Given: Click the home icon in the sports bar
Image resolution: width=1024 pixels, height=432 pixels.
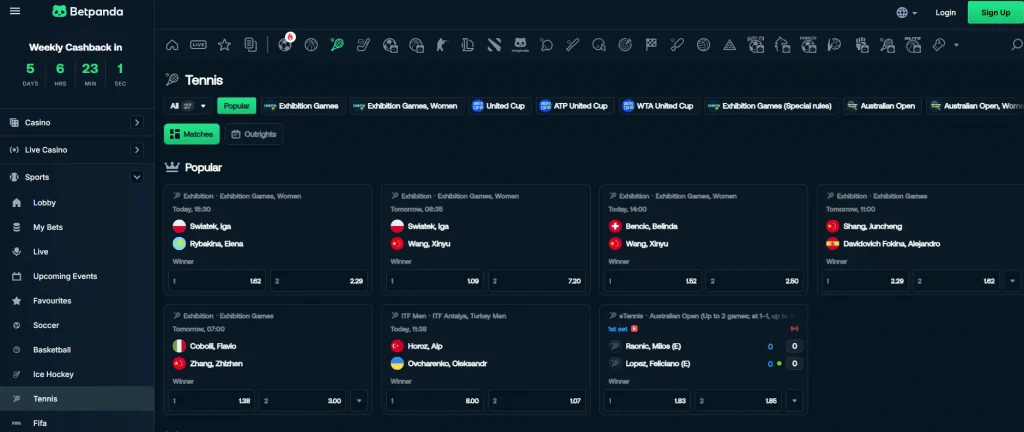Looking at the screenshot, I should click(172, 45).
